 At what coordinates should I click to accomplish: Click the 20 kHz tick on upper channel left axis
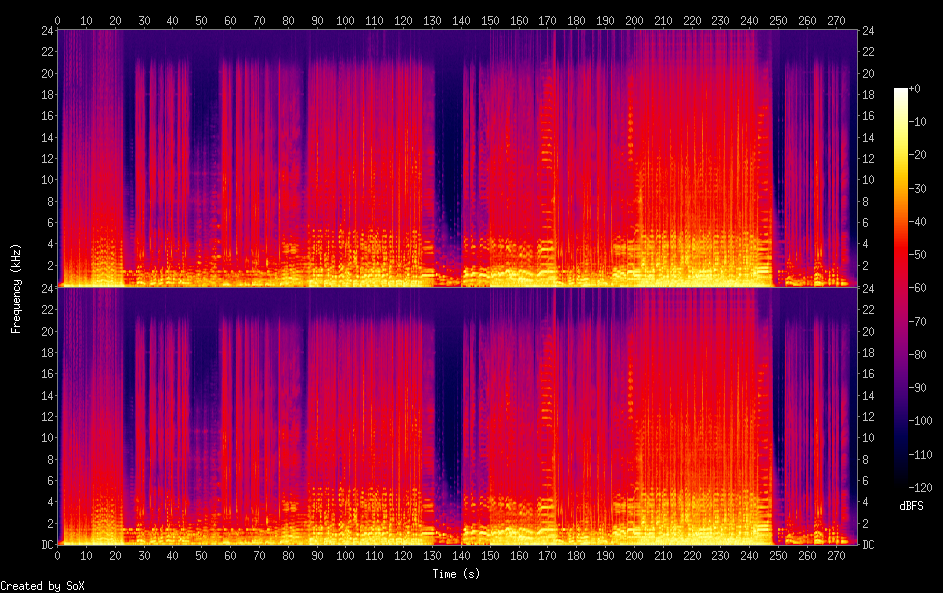[x=48, y=73]
